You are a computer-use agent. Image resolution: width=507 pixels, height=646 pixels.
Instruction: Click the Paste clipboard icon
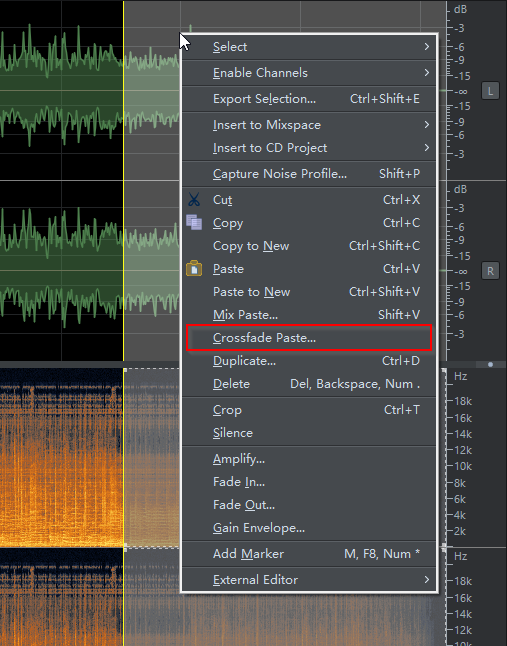(194, 269)
